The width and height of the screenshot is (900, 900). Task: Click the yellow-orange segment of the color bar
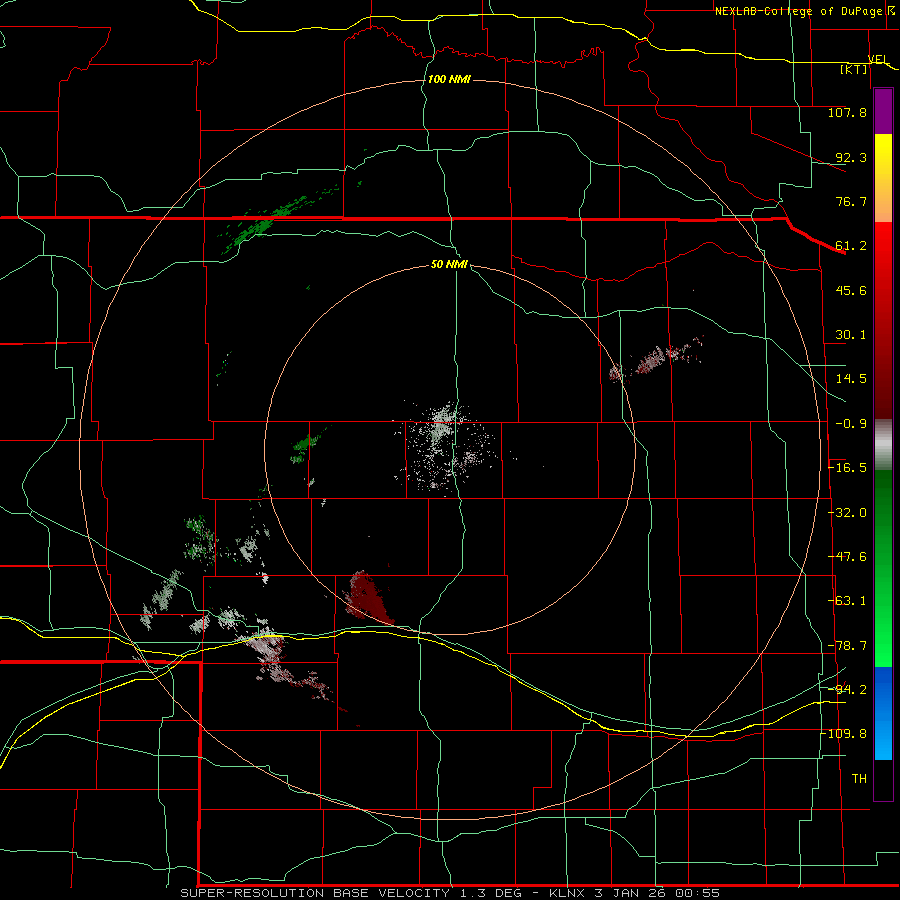click(x=883, y=178)
